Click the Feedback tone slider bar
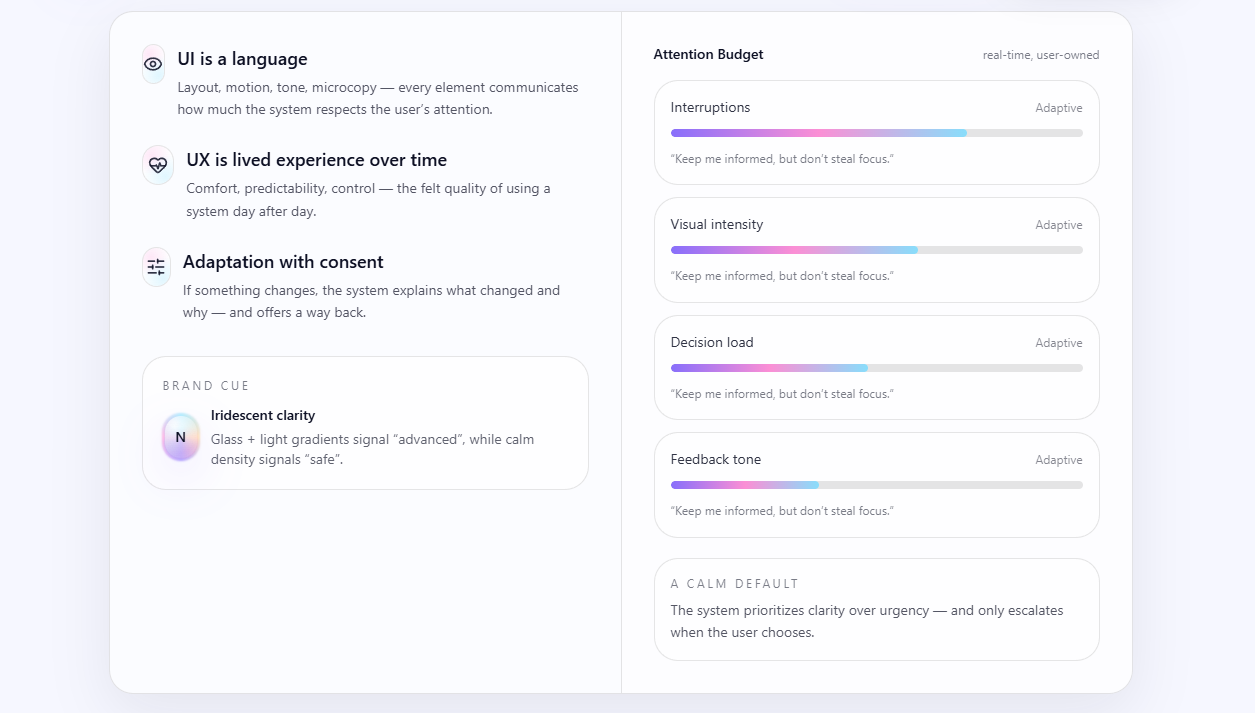Screen dimensions: 1255x713 876,485
